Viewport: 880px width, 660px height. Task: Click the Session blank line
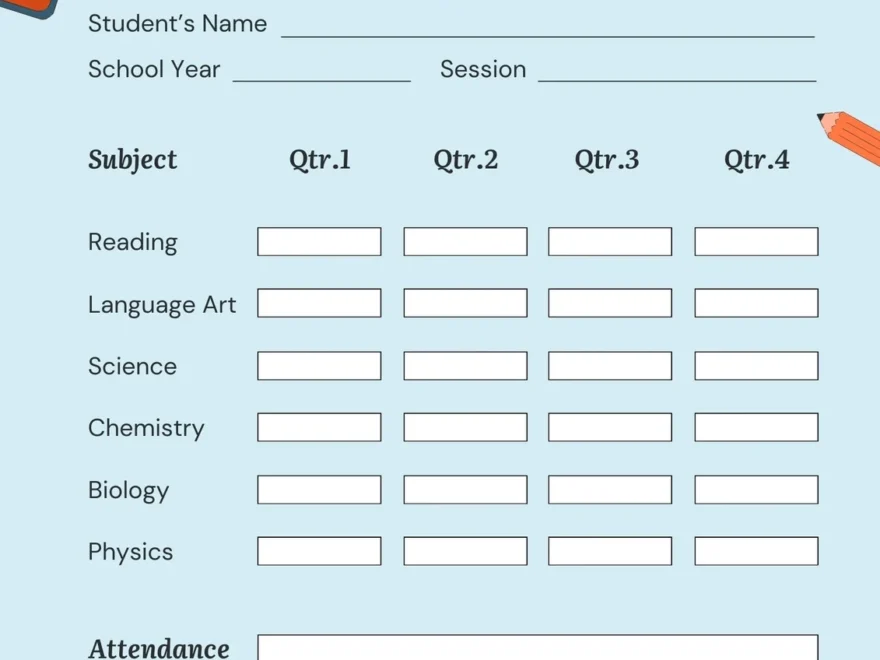coord(677,72)
